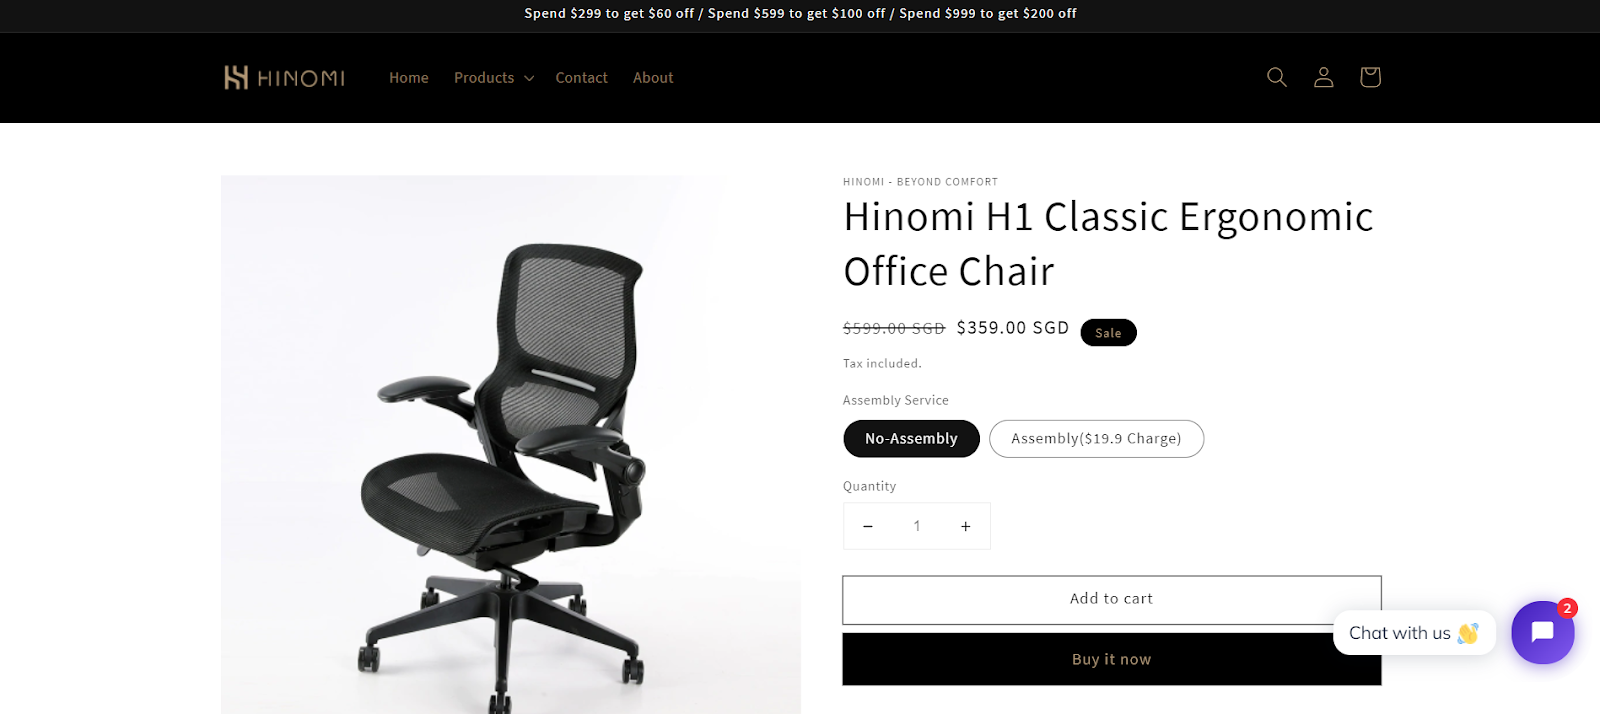Click the Buy it now button
1600x714 pixels.
pyautogui.click(x=1112, y=659)
